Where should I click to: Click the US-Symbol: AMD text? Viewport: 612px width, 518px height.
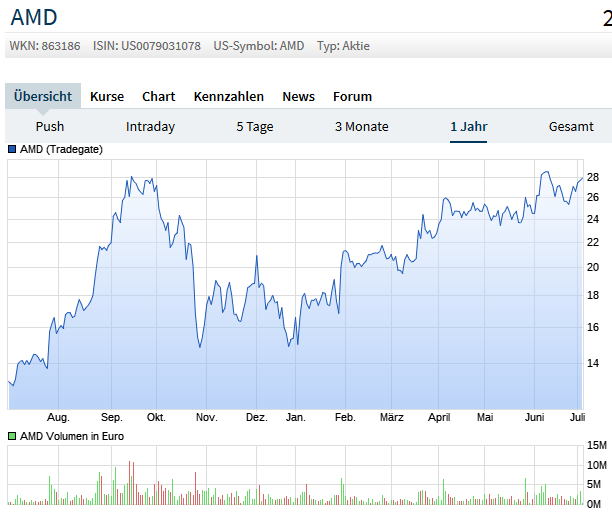tap(259, 46)
